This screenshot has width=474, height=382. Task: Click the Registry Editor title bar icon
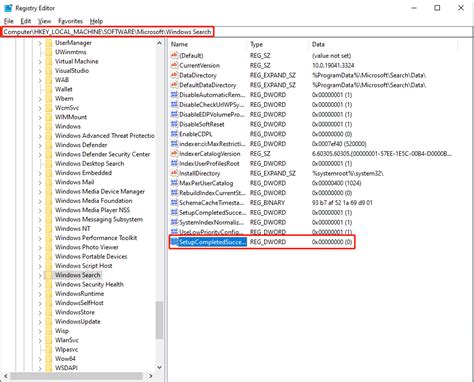pos(8,8)
